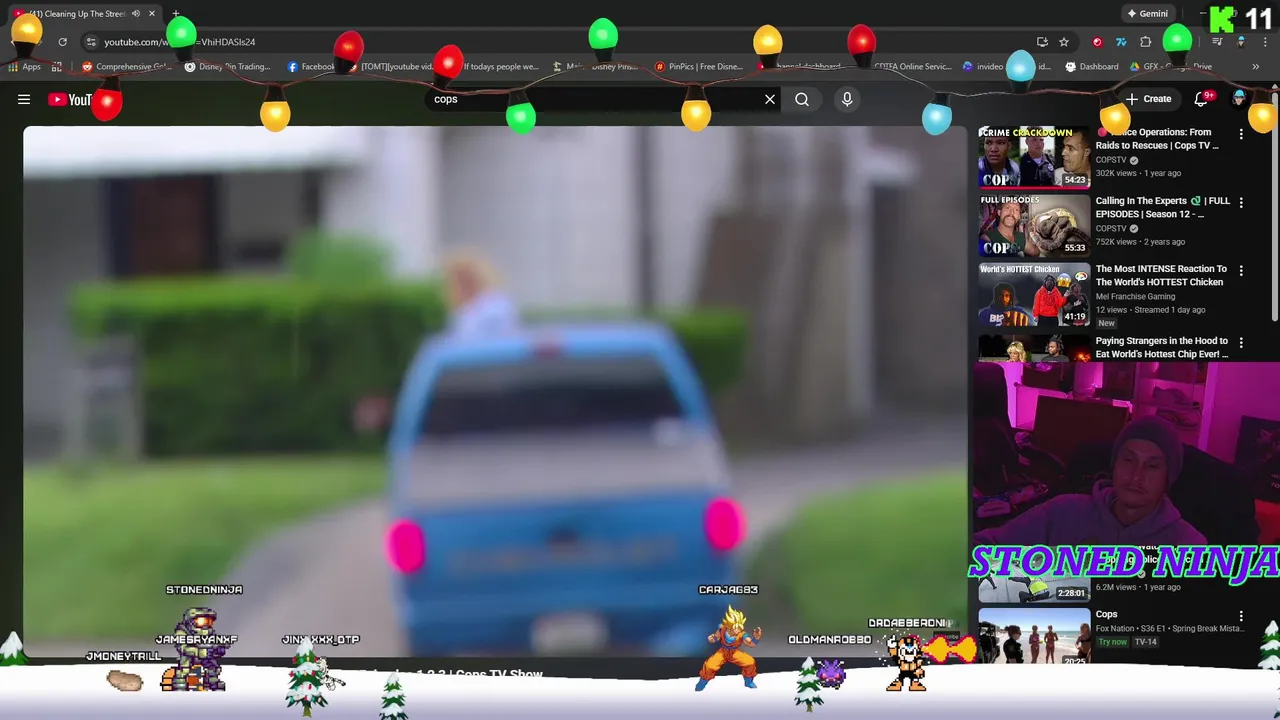Open a new browser tab with plus

click(x=176, y=14)
